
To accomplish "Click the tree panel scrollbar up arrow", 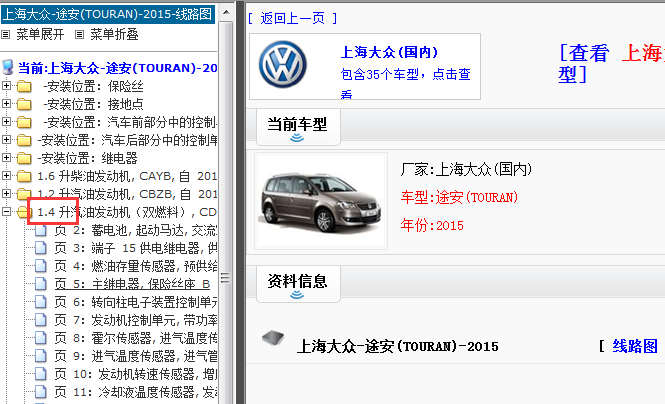I will point(226,12).
